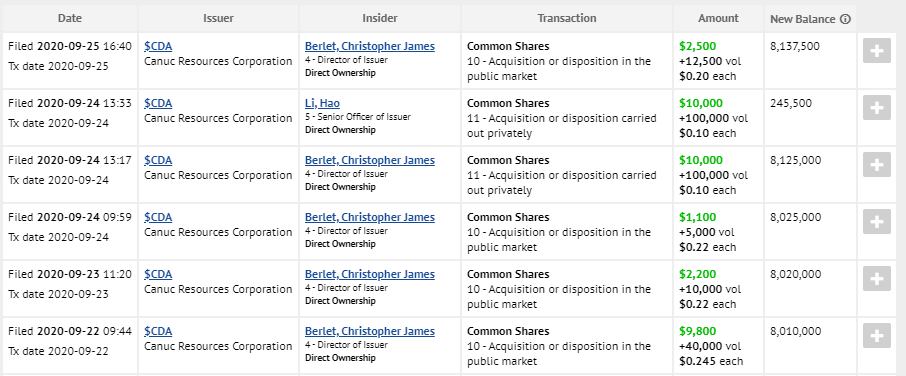The width and height of the screenshot is (906, 376).
Task: Expand the 2020-09-24 09:59 filing row
Action: click(x=877, y=222)
